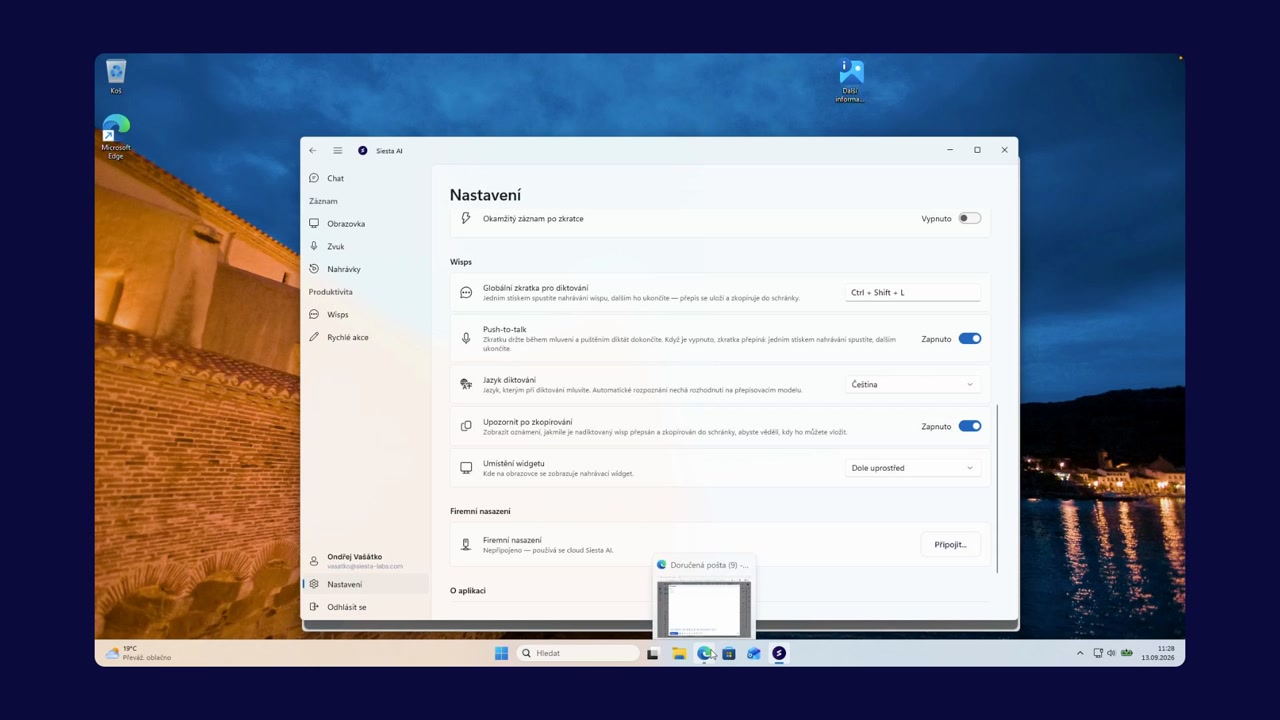Open weather widget showing 19°C
This screenshot has height=720, width=1280.
point(138,653)
